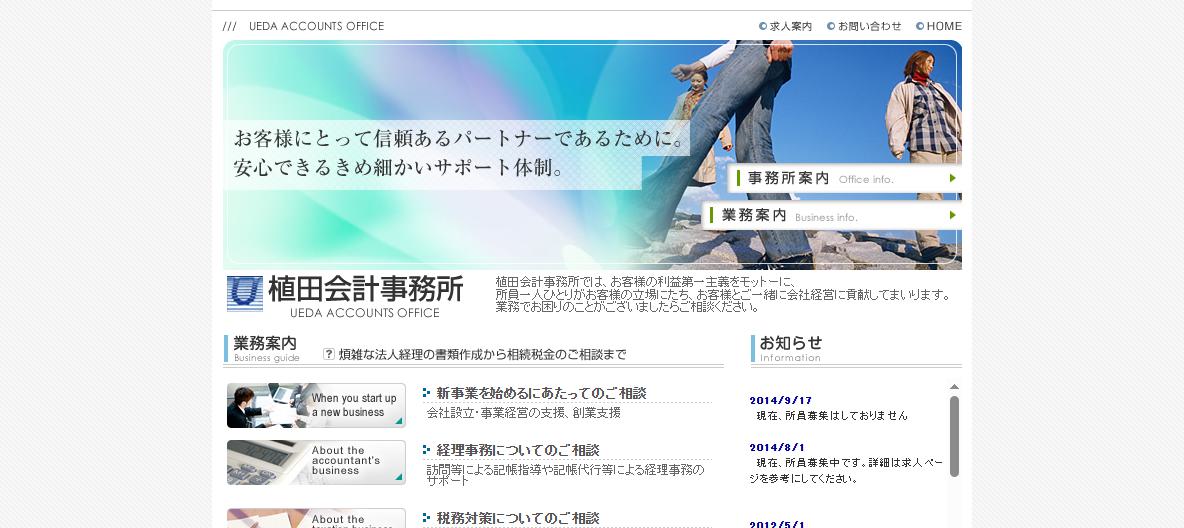Click the お知らせ news scrollbar thumb
Image resolution: width=1184 pixels, height=528 pixels.
click(x=954, y=437)
